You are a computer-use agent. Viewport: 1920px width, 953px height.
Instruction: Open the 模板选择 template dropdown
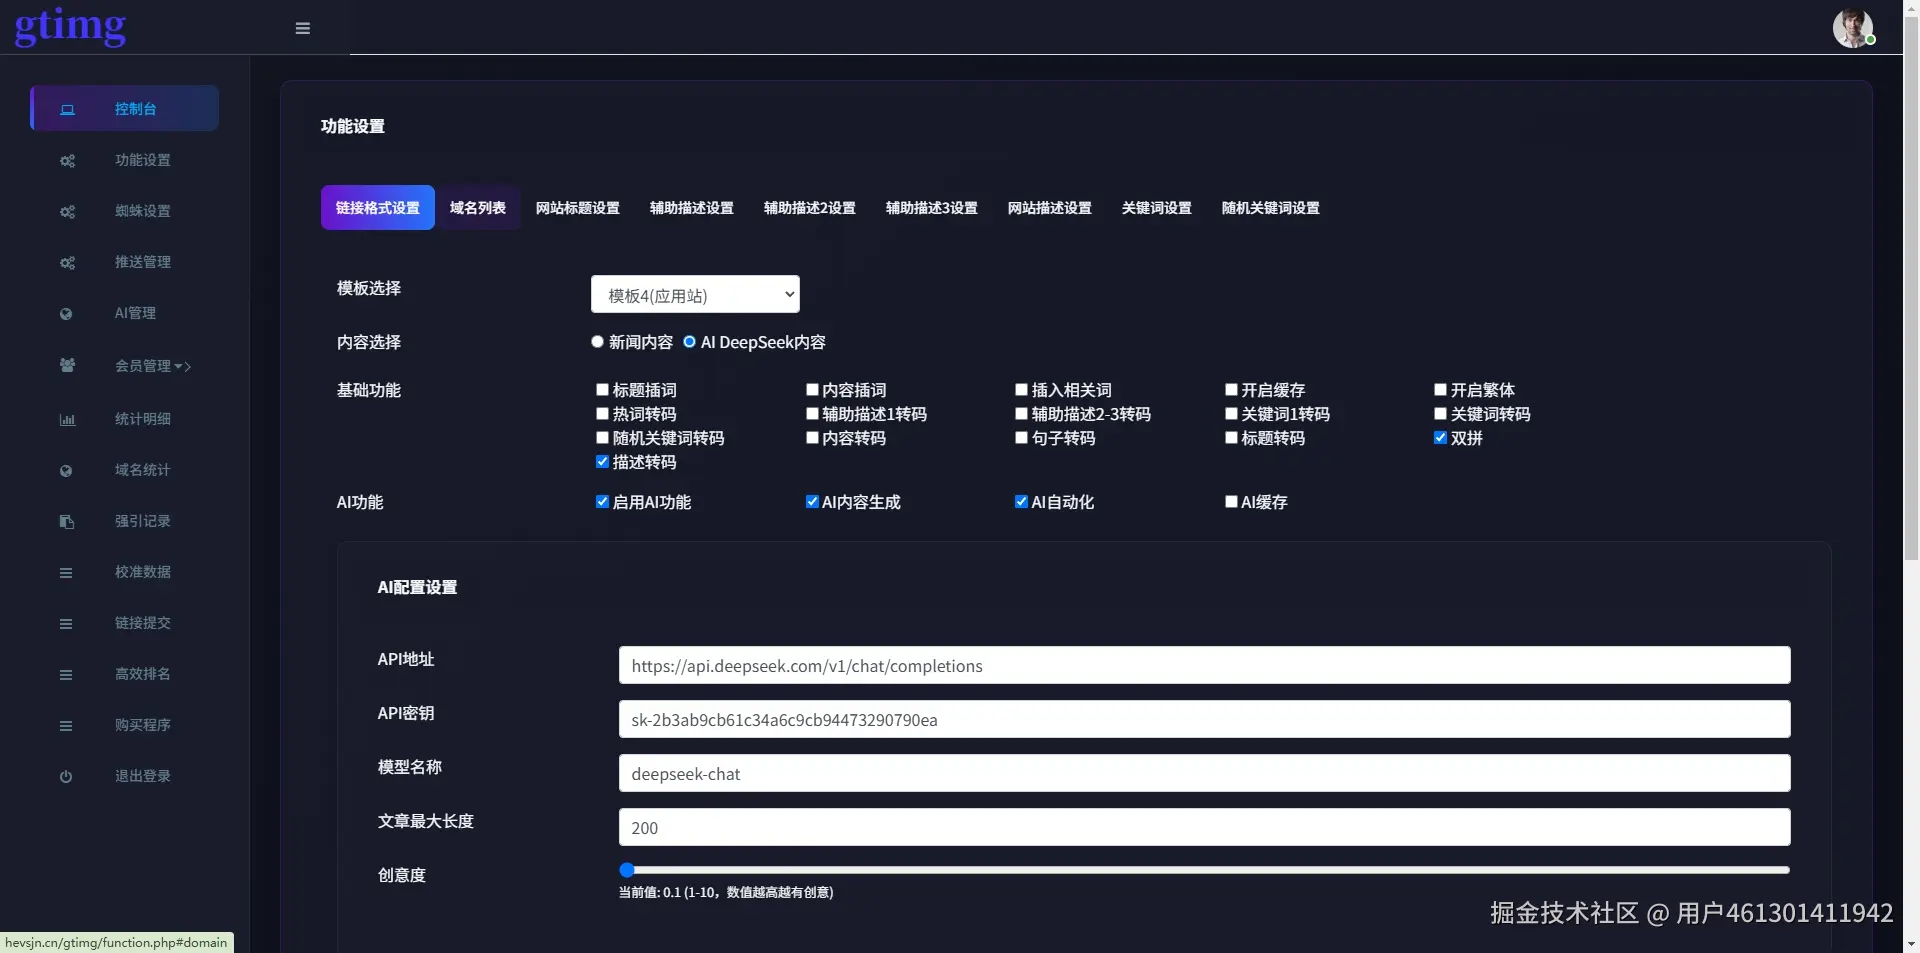[694, 294]
